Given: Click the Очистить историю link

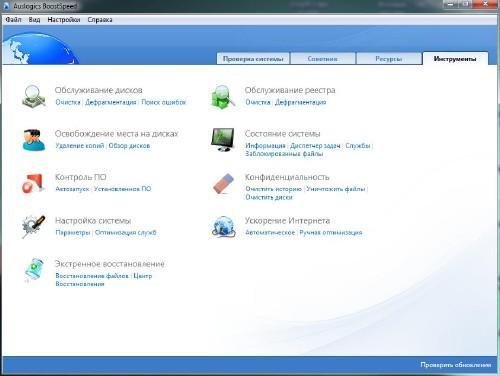Looking at the screenshot, I should [x=273, y=189].
